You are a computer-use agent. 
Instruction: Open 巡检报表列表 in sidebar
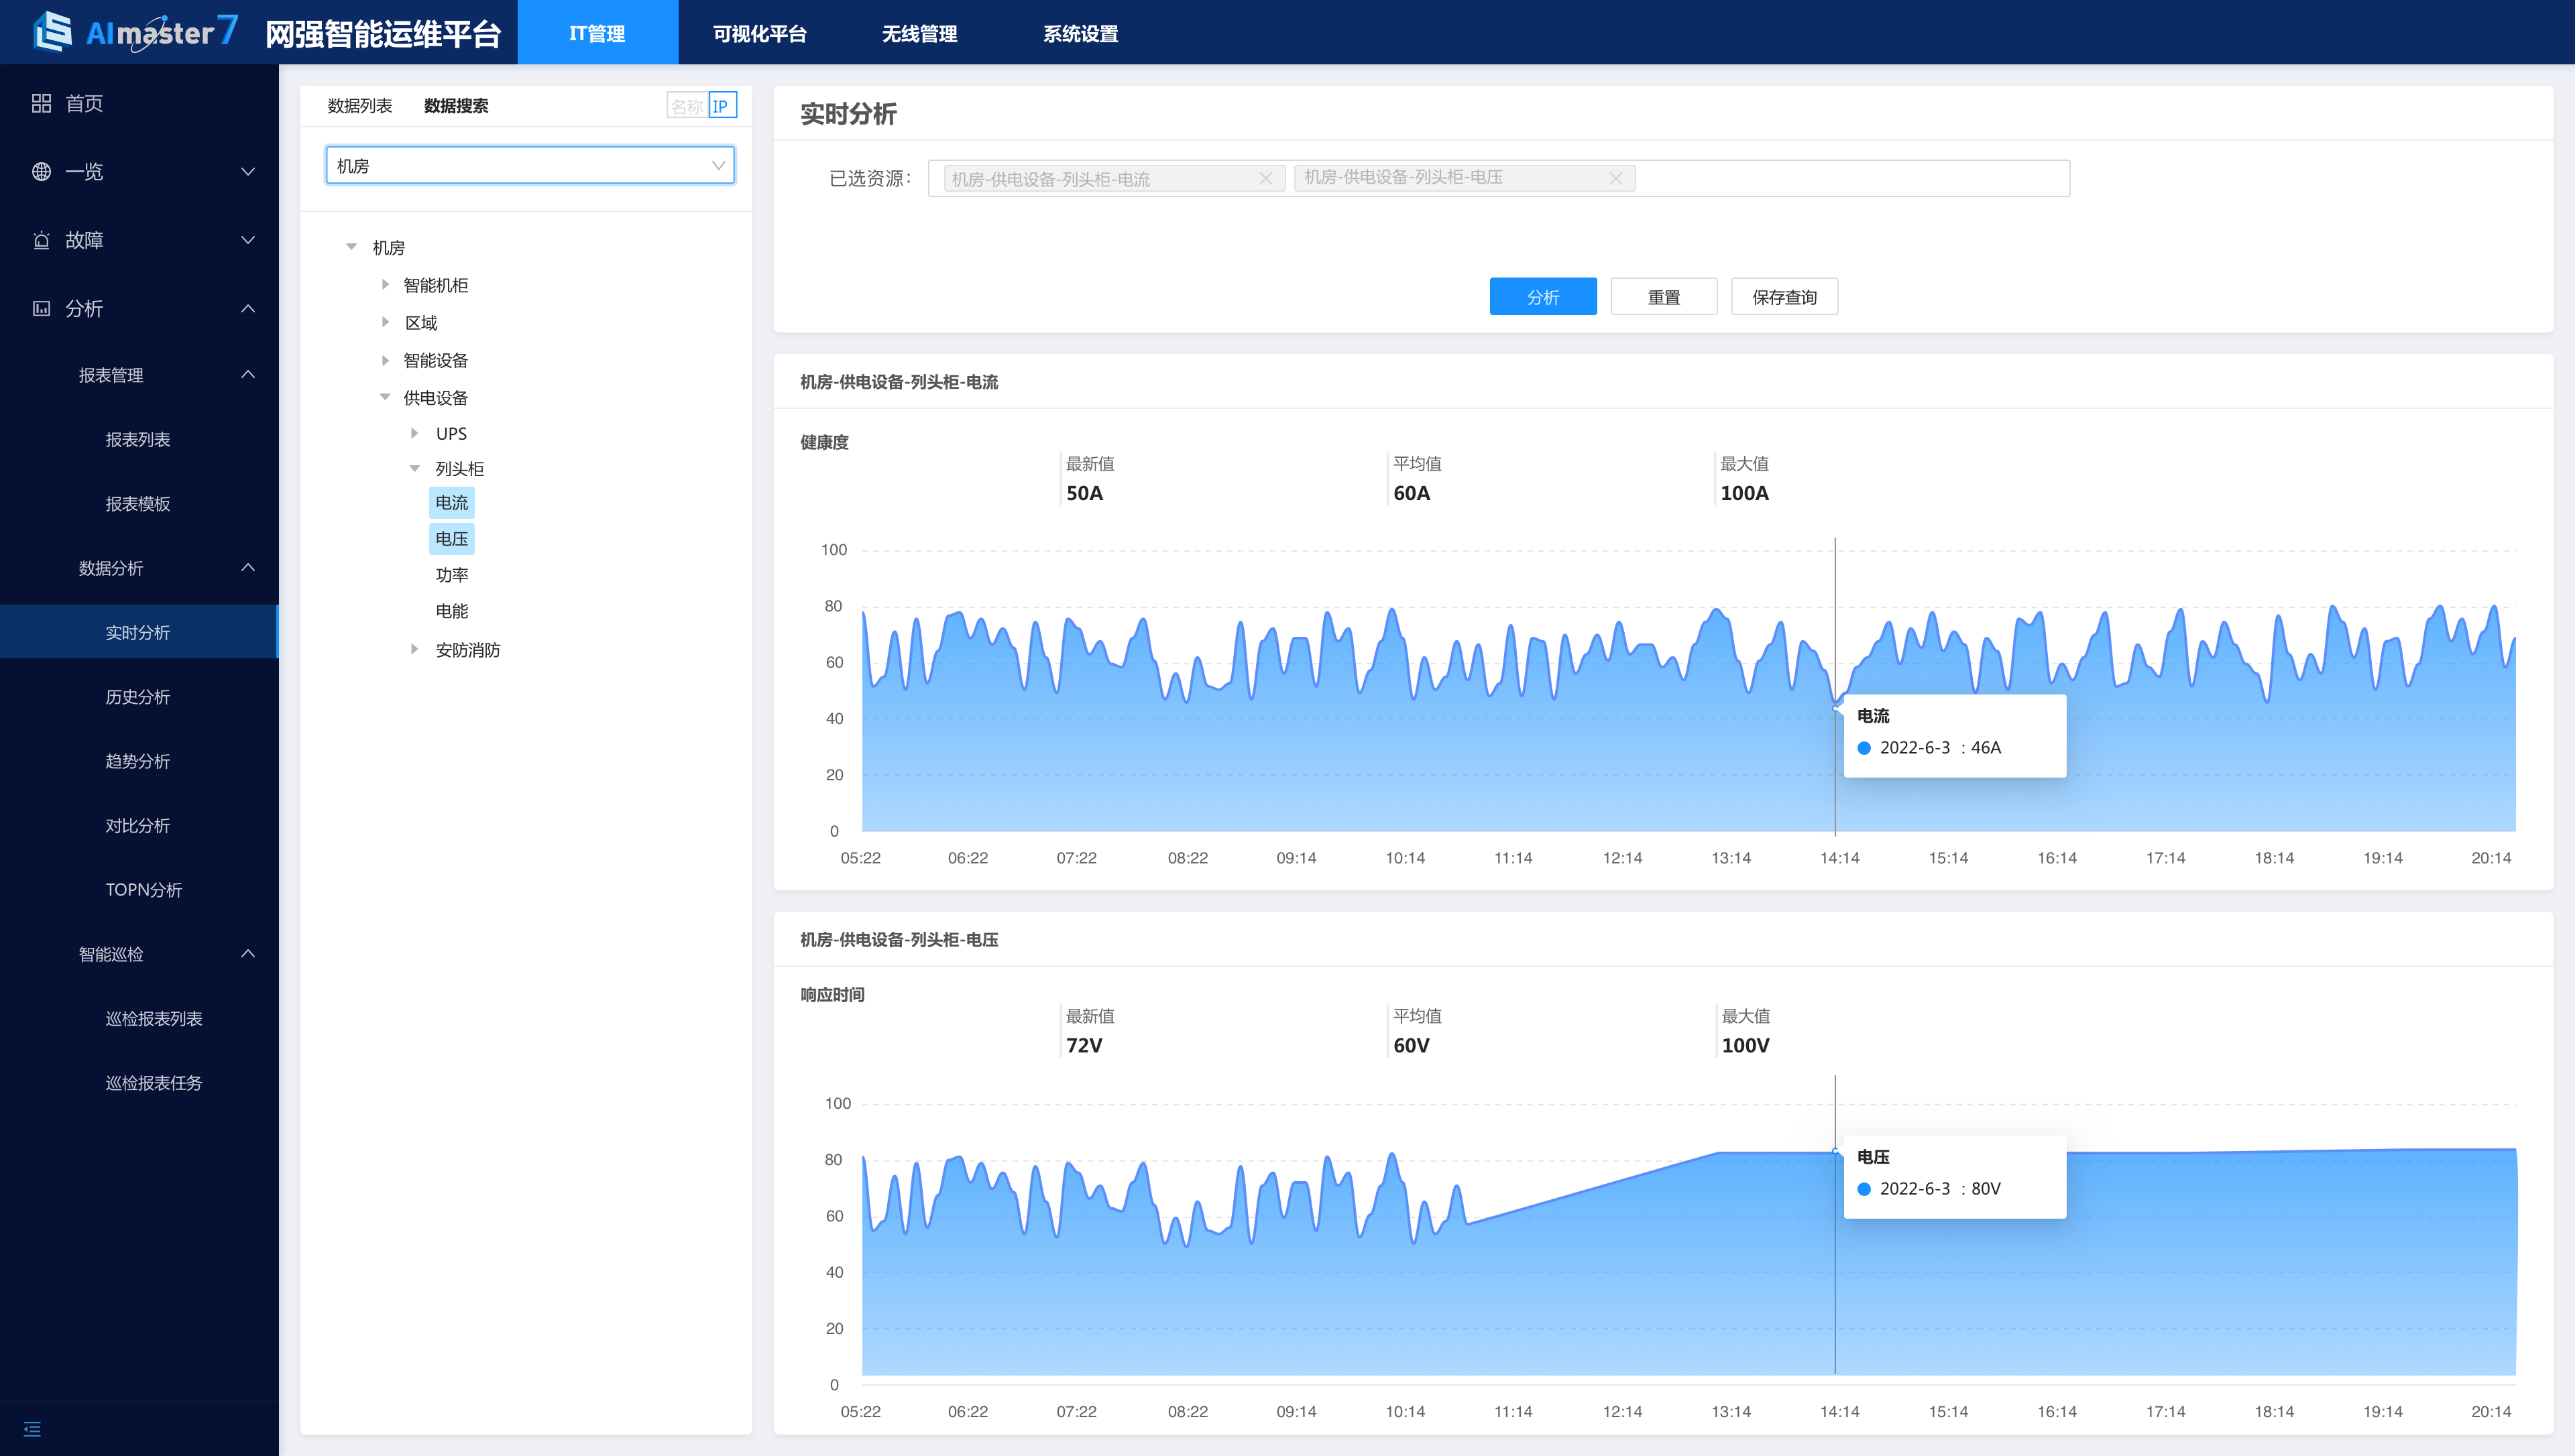point(154,1018)
